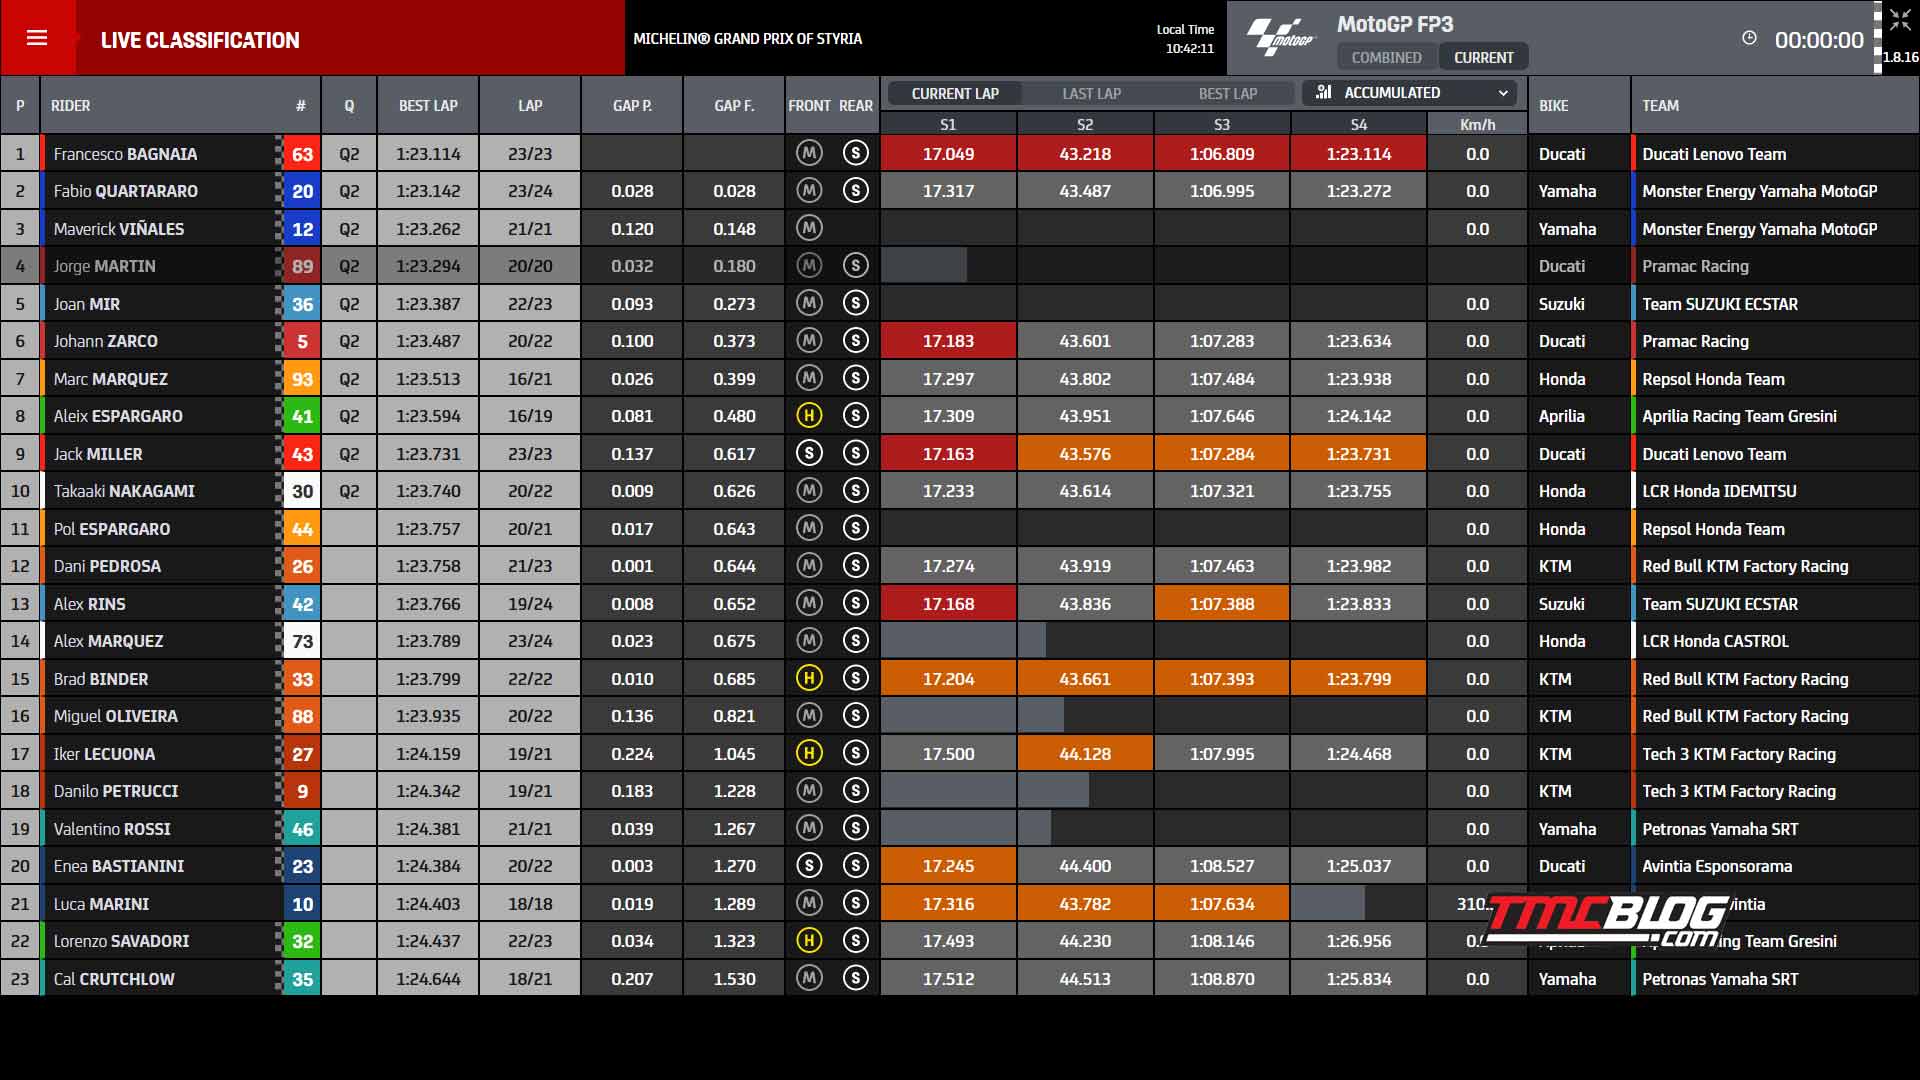Click Nakagami's rear soft tyre icon
This screenshot has height=1080, width=1920.
855,490
